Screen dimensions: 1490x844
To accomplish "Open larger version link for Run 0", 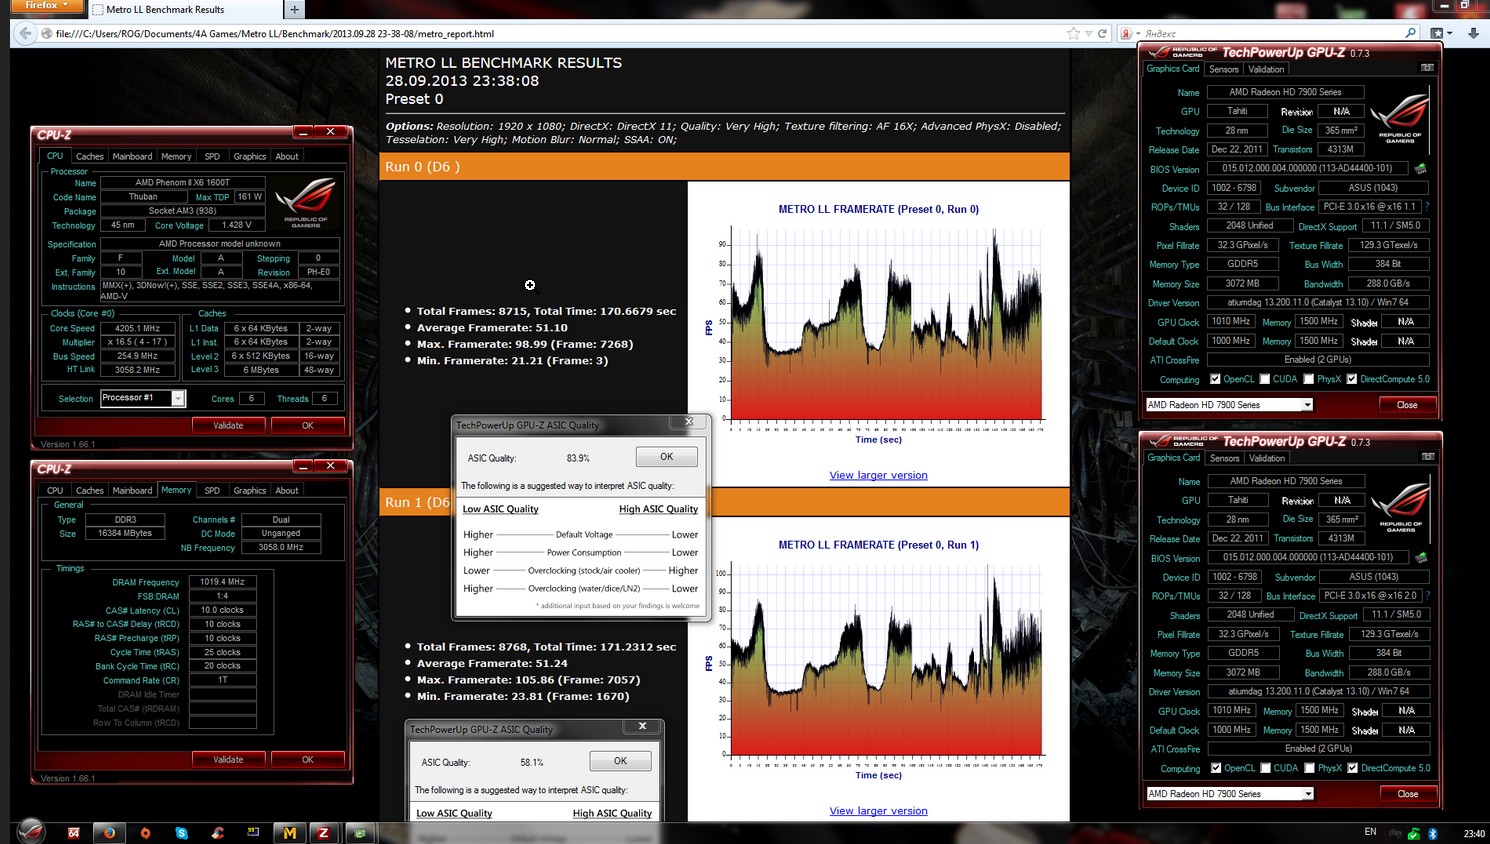I will point(878,475).
